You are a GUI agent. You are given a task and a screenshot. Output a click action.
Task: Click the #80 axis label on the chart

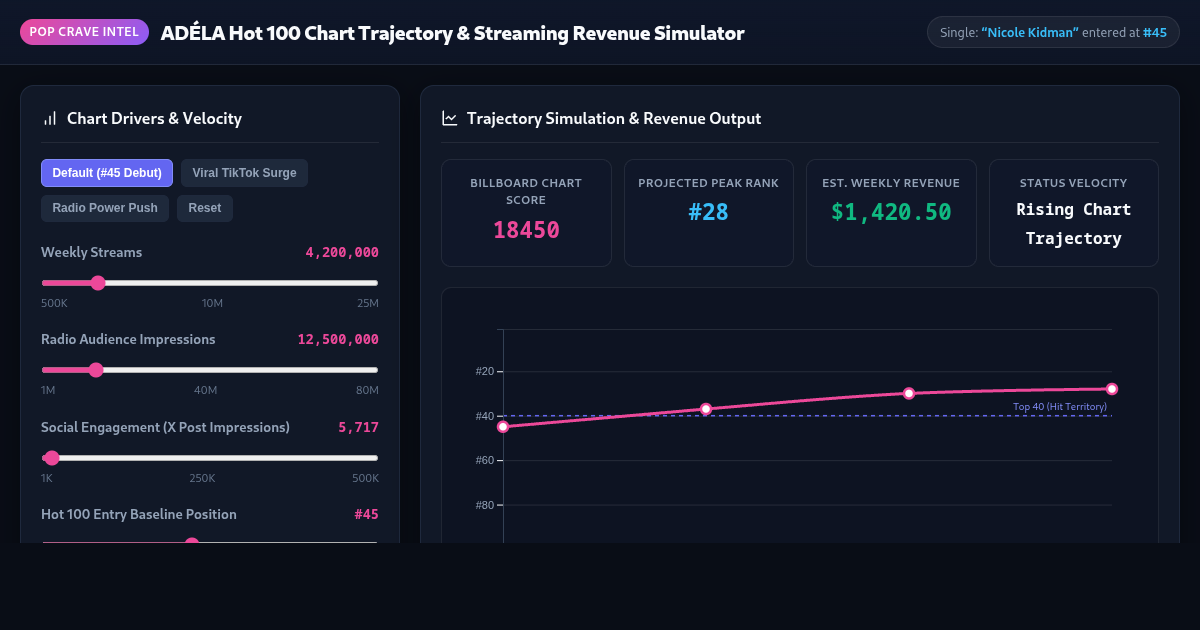pos(485,505)
